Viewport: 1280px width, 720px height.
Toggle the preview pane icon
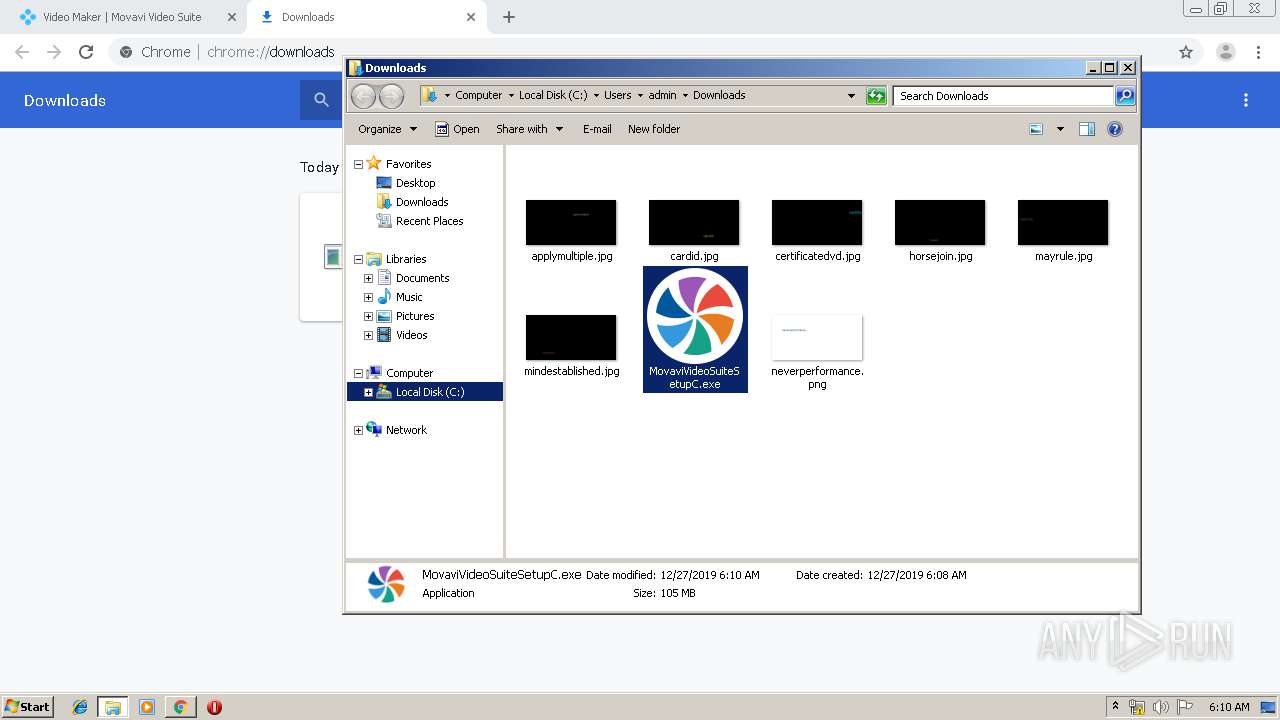click(1087, 129)
